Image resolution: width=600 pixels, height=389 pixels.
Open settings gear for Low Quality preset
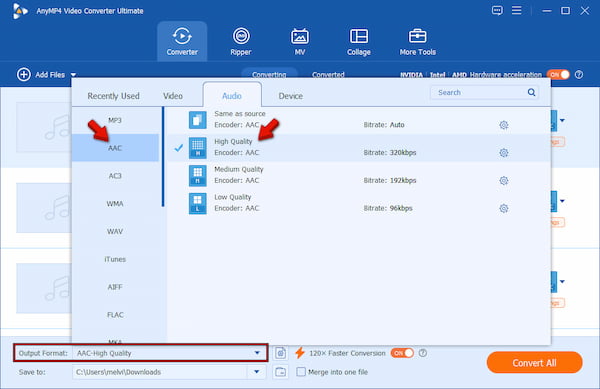point(504,208)
